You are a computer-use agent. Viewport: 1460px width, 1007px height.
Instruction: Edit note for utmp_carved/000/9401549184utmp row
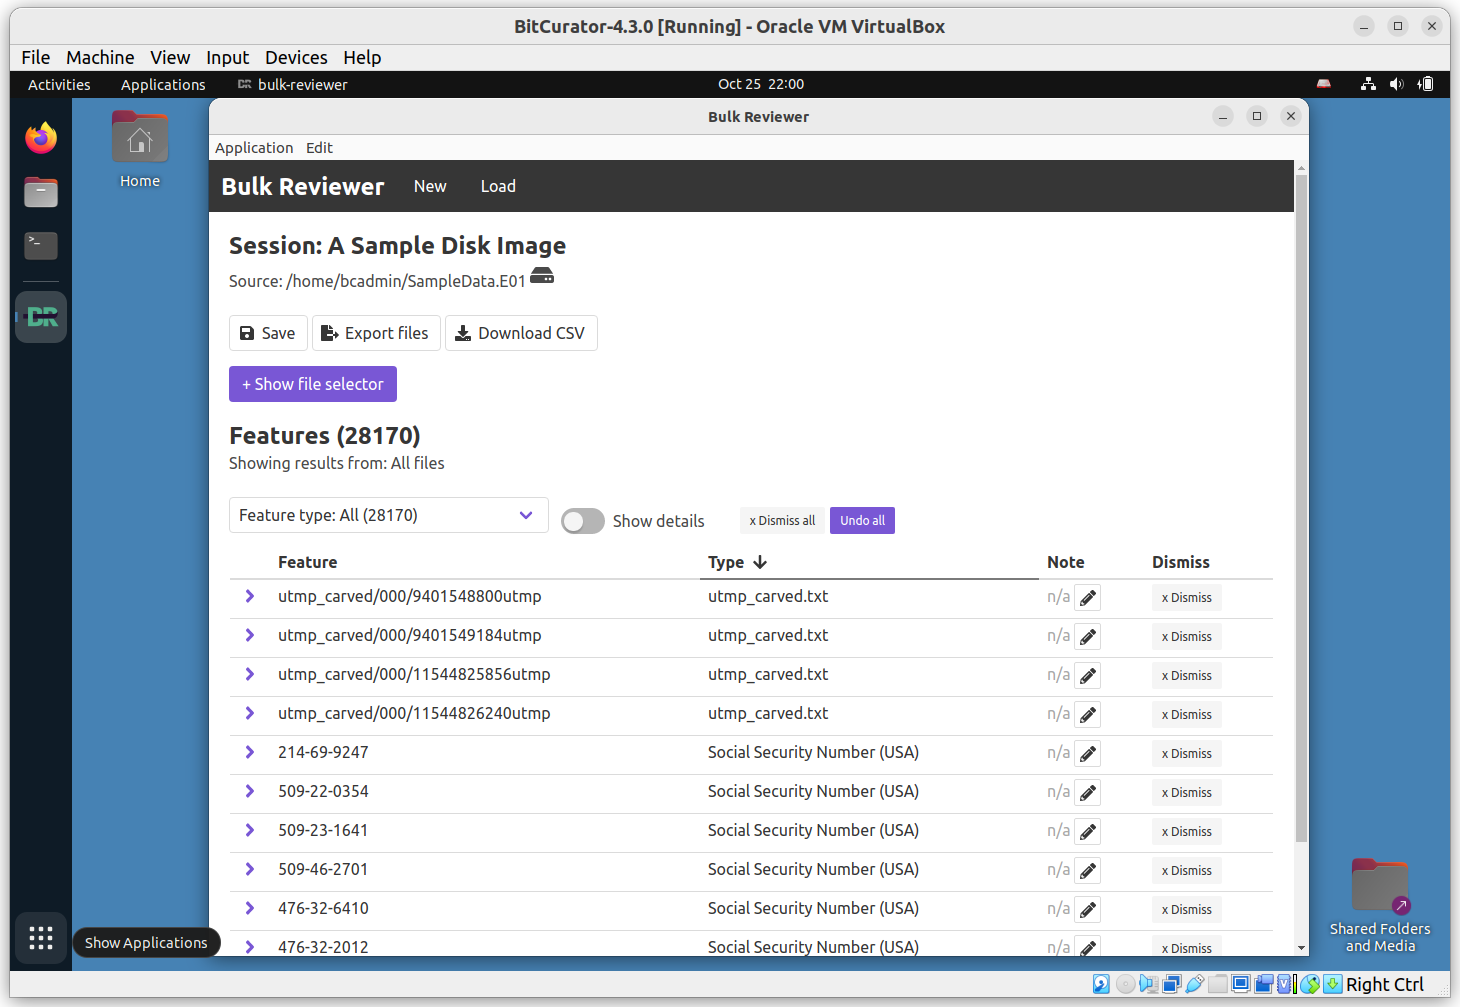1088,637
